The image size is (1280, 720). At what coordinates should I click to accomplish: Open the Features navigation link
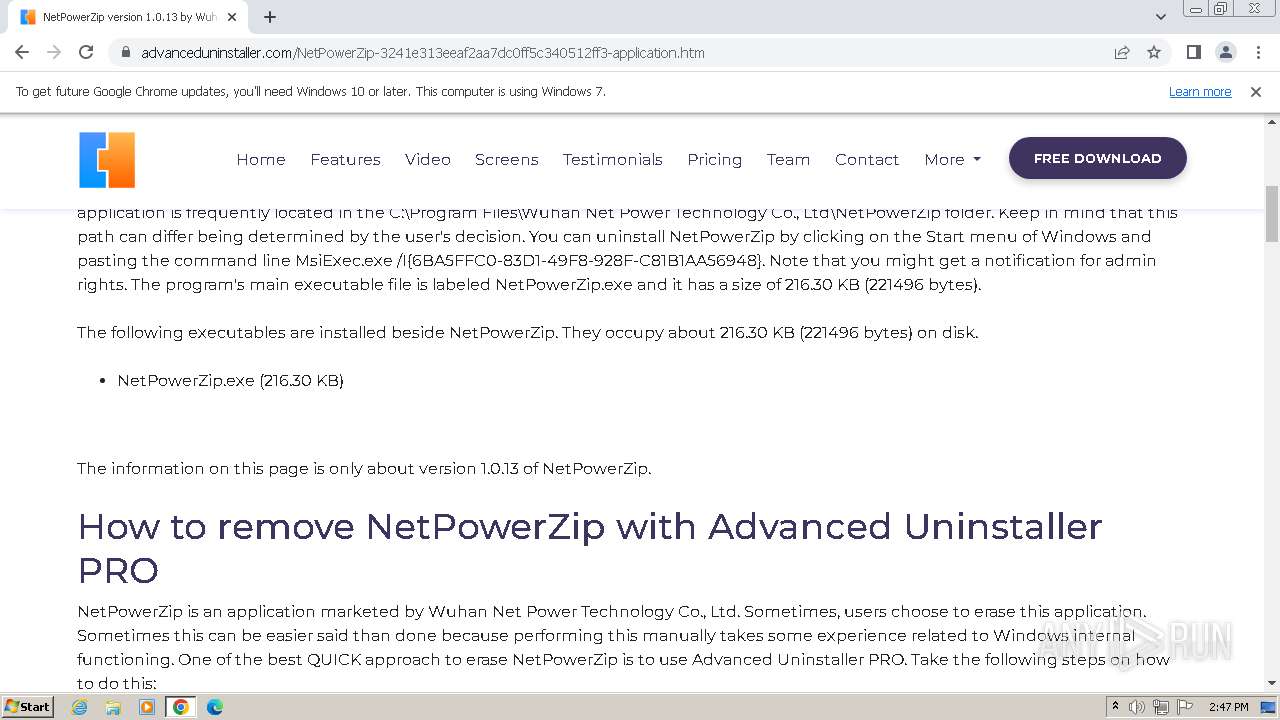point(345,159)
